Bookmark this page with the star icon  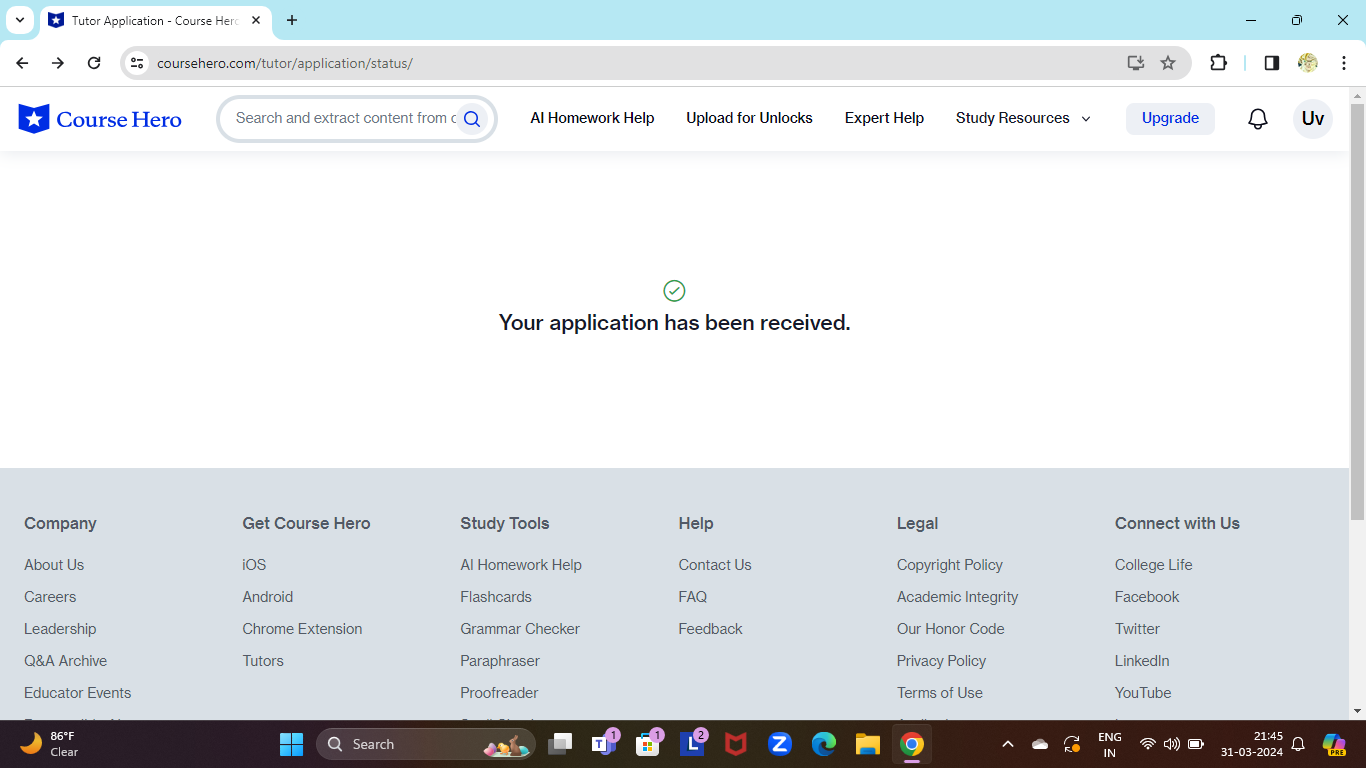click(1168, 63)
